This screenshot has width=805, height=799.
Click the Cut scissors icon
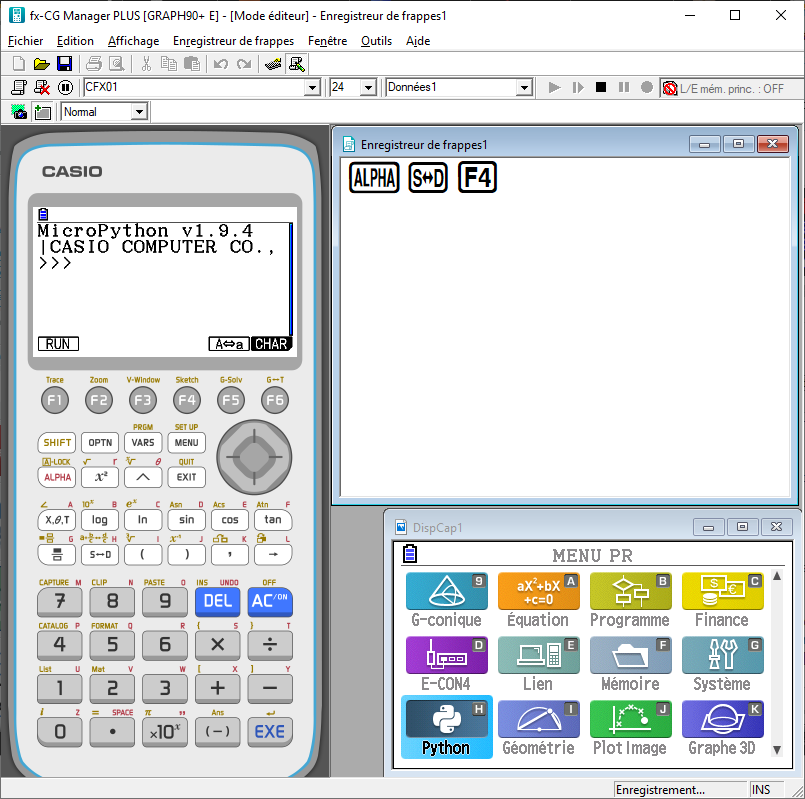click(x=146, y=64)
